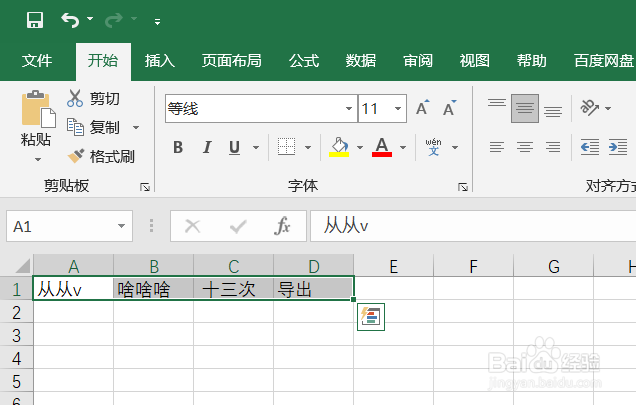The height and width of the screenshot is (405, 636).
Task: Switch to the 开始 tab
Action: point(103,61)
